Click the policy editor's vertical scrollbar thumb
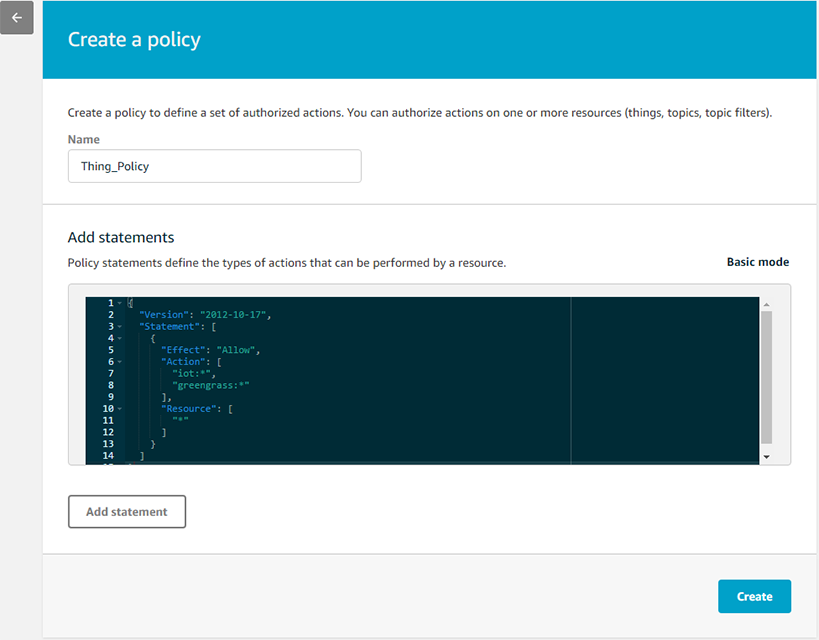The width and height of the screenshot is (819, 640). 766,377
